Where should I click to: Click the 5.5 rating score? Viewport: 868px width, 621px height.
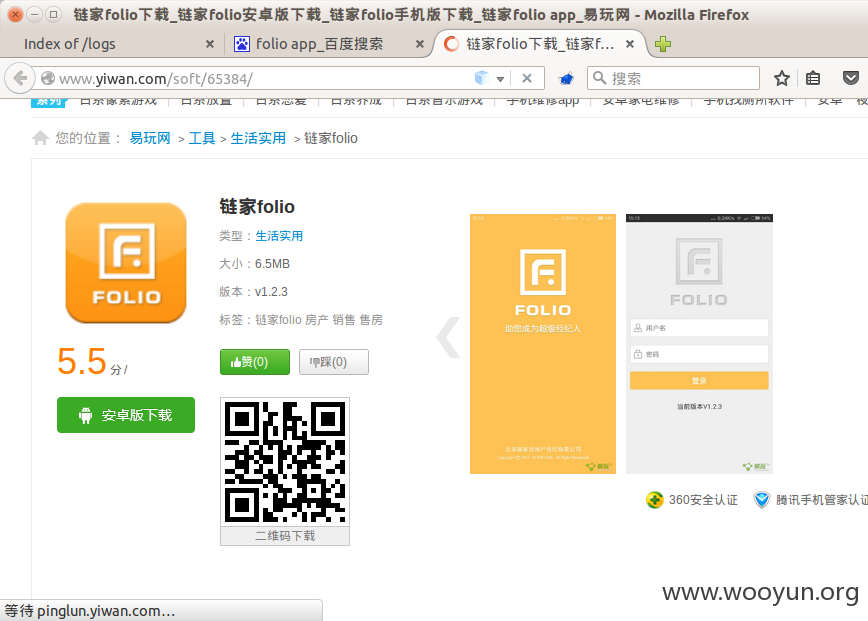pos(82,361)
